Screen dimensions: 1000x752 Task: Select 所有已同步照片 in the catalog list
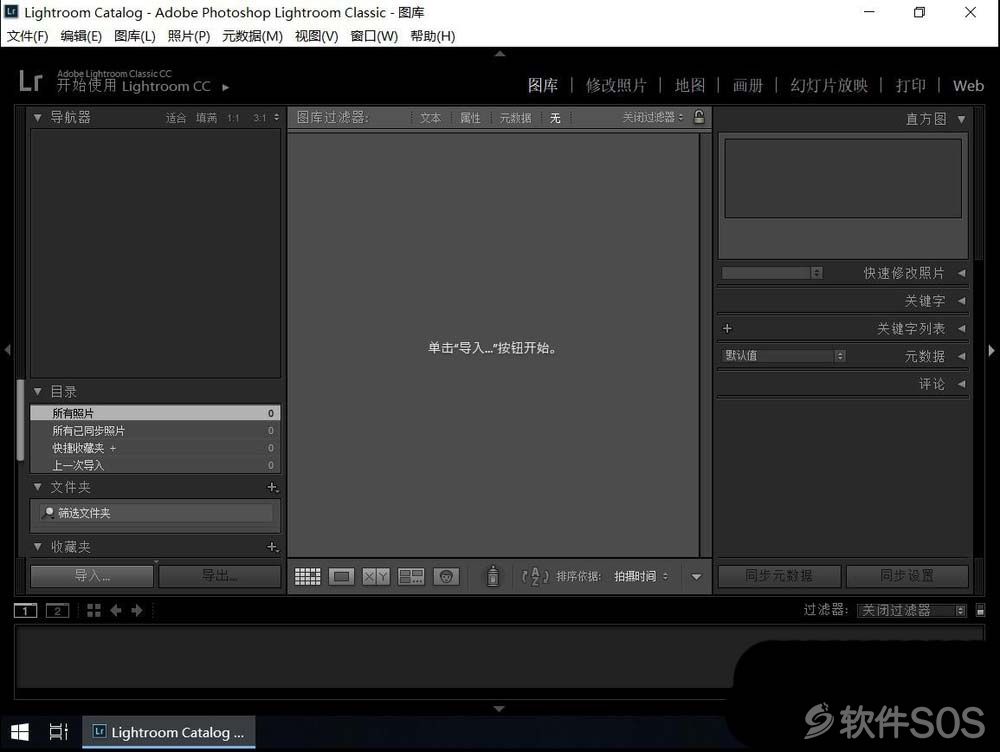coord(155,431)
